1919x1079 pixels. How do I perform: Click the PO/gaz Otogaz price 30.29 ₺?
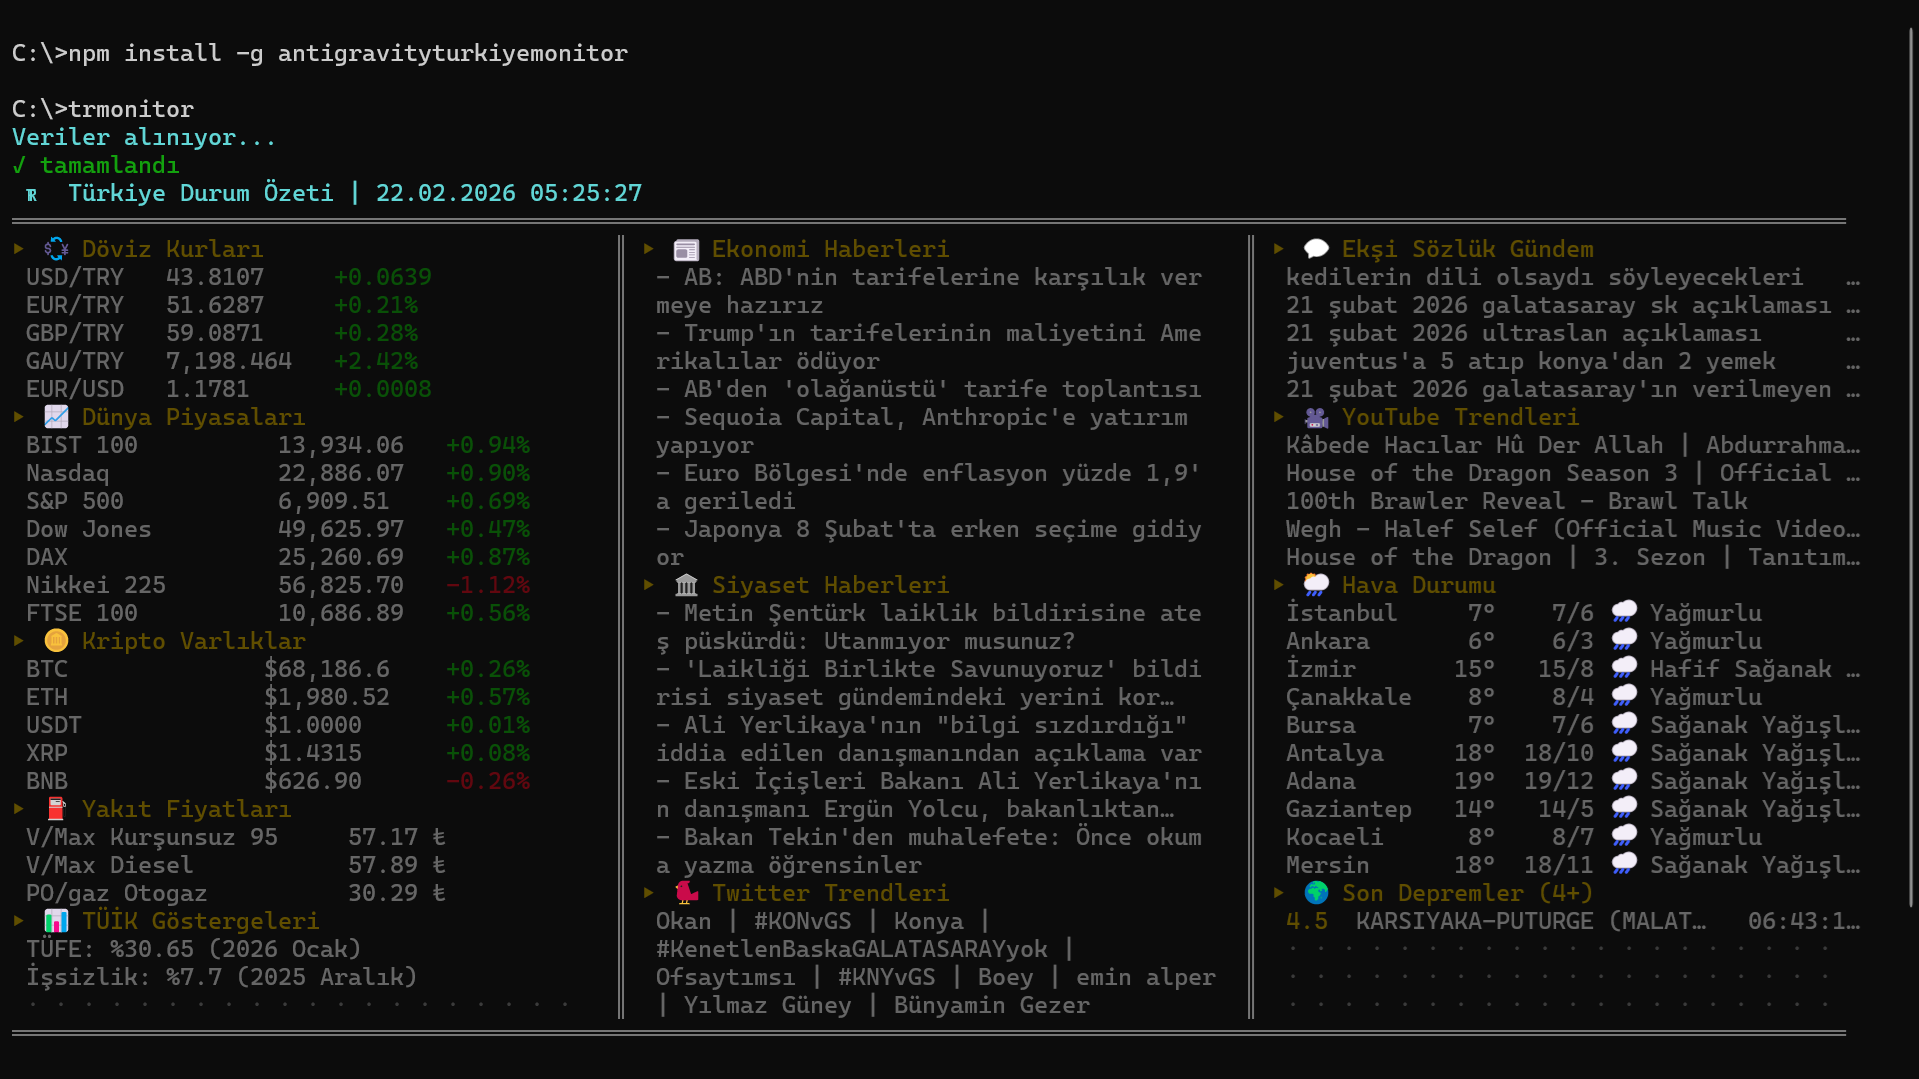[x=397, y=893]
